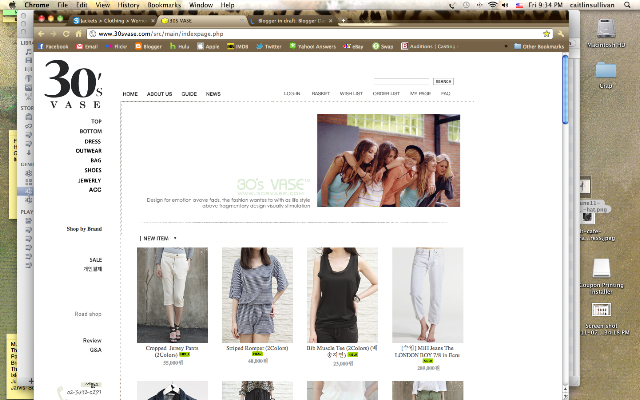Open the DRESS category
The image size is (640, 400).
[93, 141]
